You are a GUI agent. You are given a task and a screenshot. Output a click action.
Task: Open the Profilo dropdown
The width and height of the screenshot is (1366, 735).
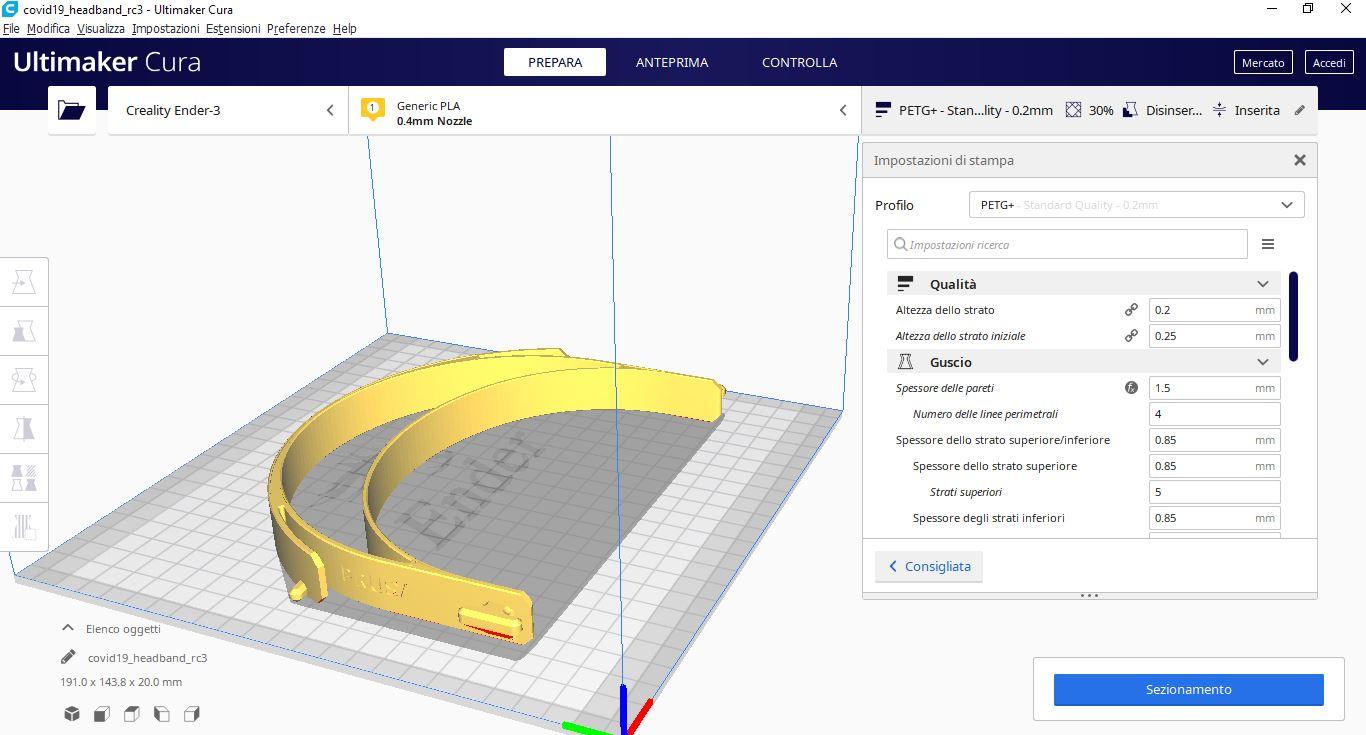(x=1136, y=205)
